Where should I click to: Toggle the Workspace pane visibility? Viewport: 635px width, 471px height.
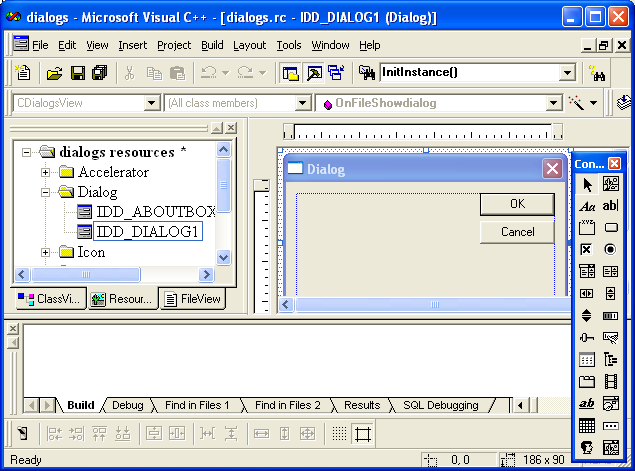(x=290, y=73)
